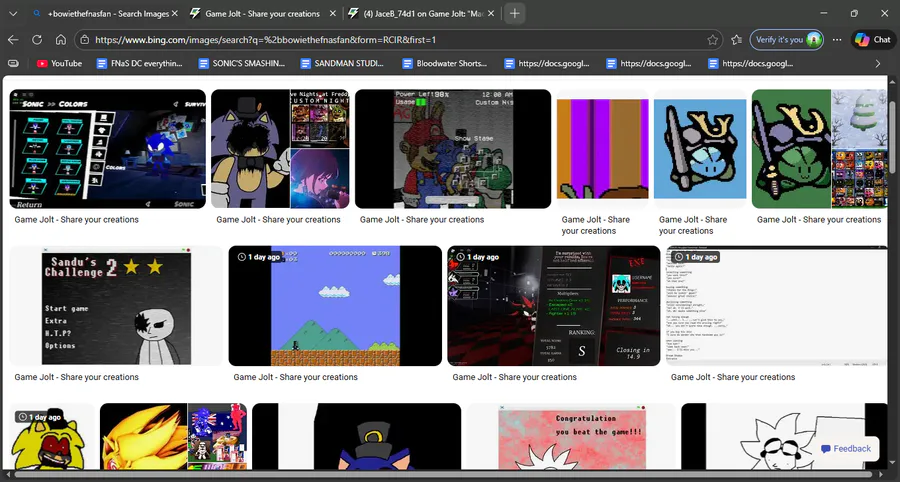The image size is (900, 482).
Task: Switch to the Game Jolt - Share your creations tab
Action: (x=262, y=13)
